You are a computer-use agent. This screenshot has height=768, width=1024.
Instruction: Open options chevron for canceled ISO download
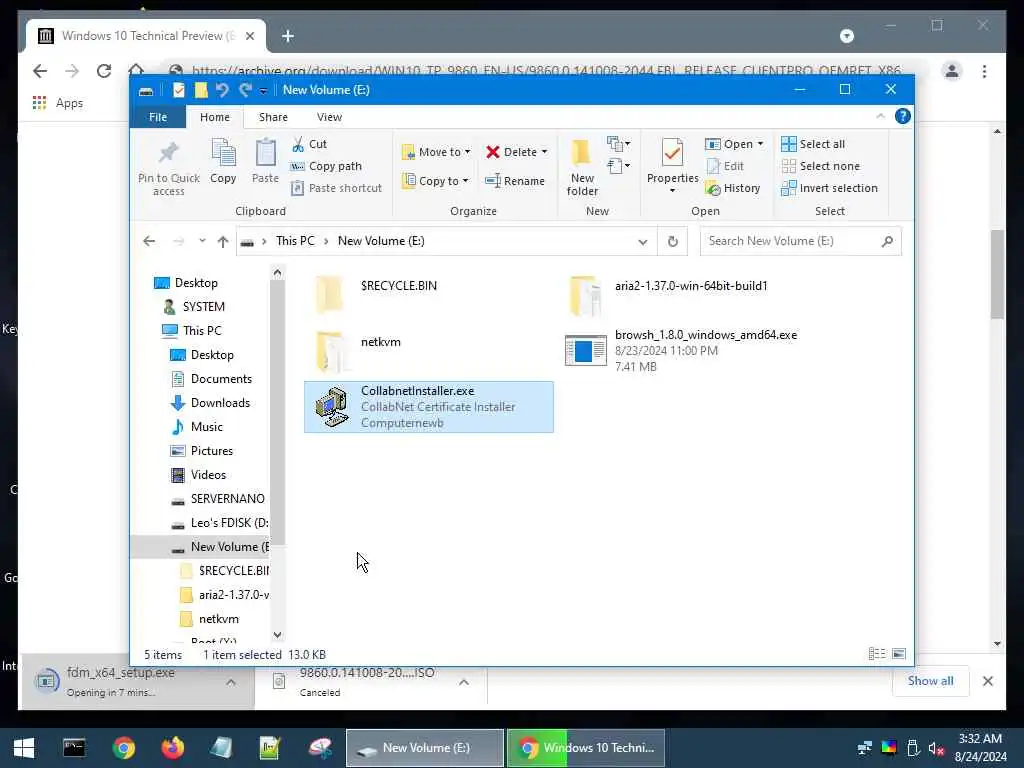464,682
